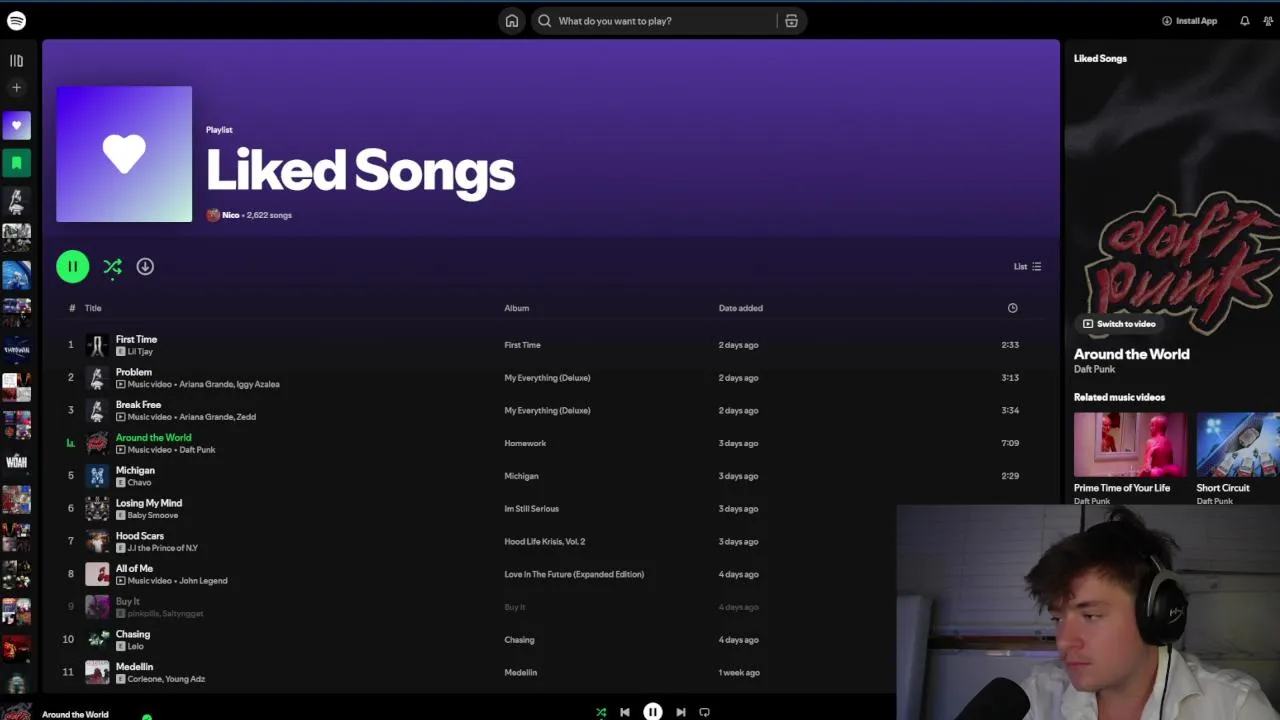Screen dimensions: 1280x720
Task: Sort by duration clock icon
Action: (1012, 308)
